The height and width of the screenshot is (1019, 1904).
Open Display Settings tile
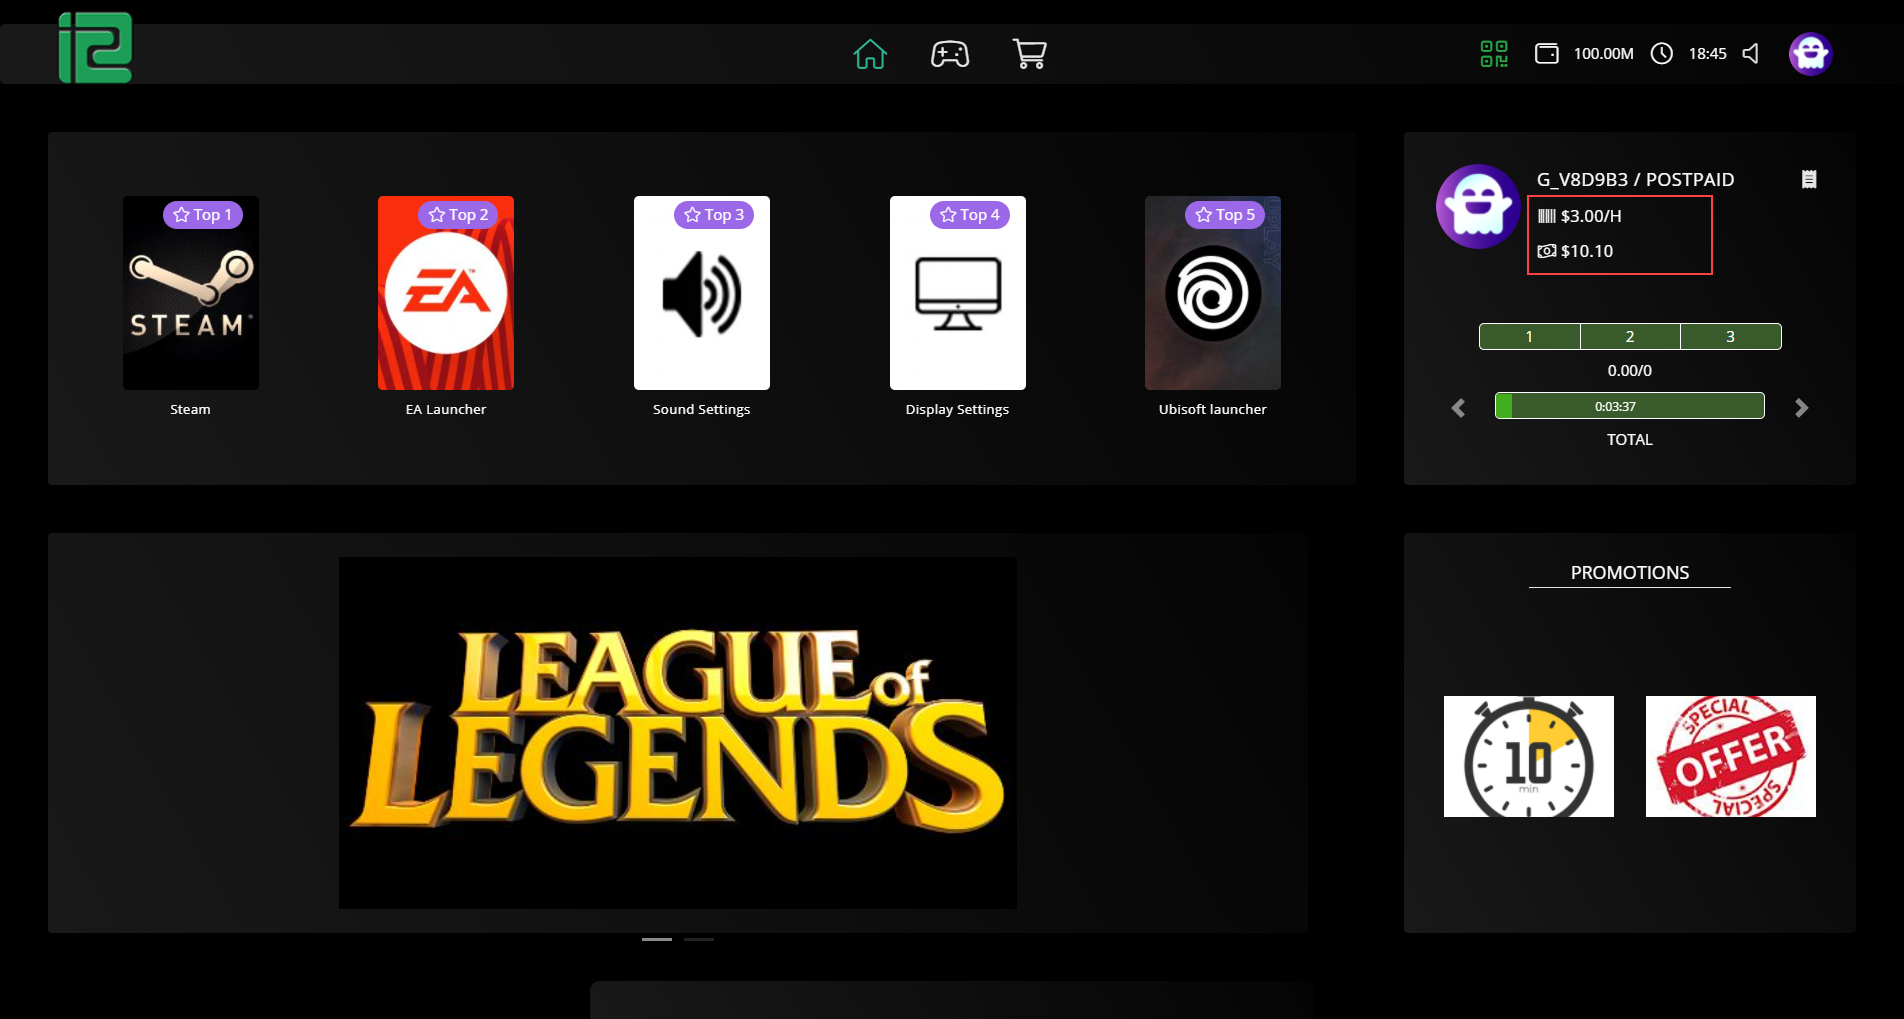[x=958, y=293]
